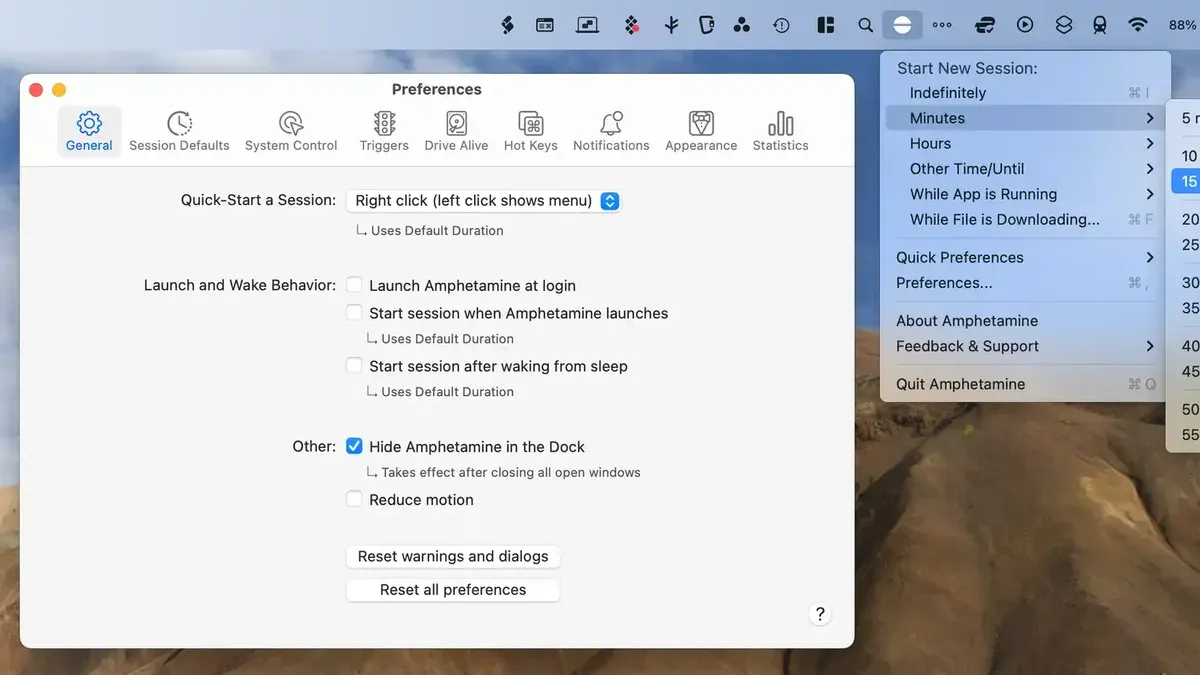Choose Quit Amphetamine in the menu
Image resolution: width=1200 pixels, height=675 pixels.
[x=1023, y=384]
